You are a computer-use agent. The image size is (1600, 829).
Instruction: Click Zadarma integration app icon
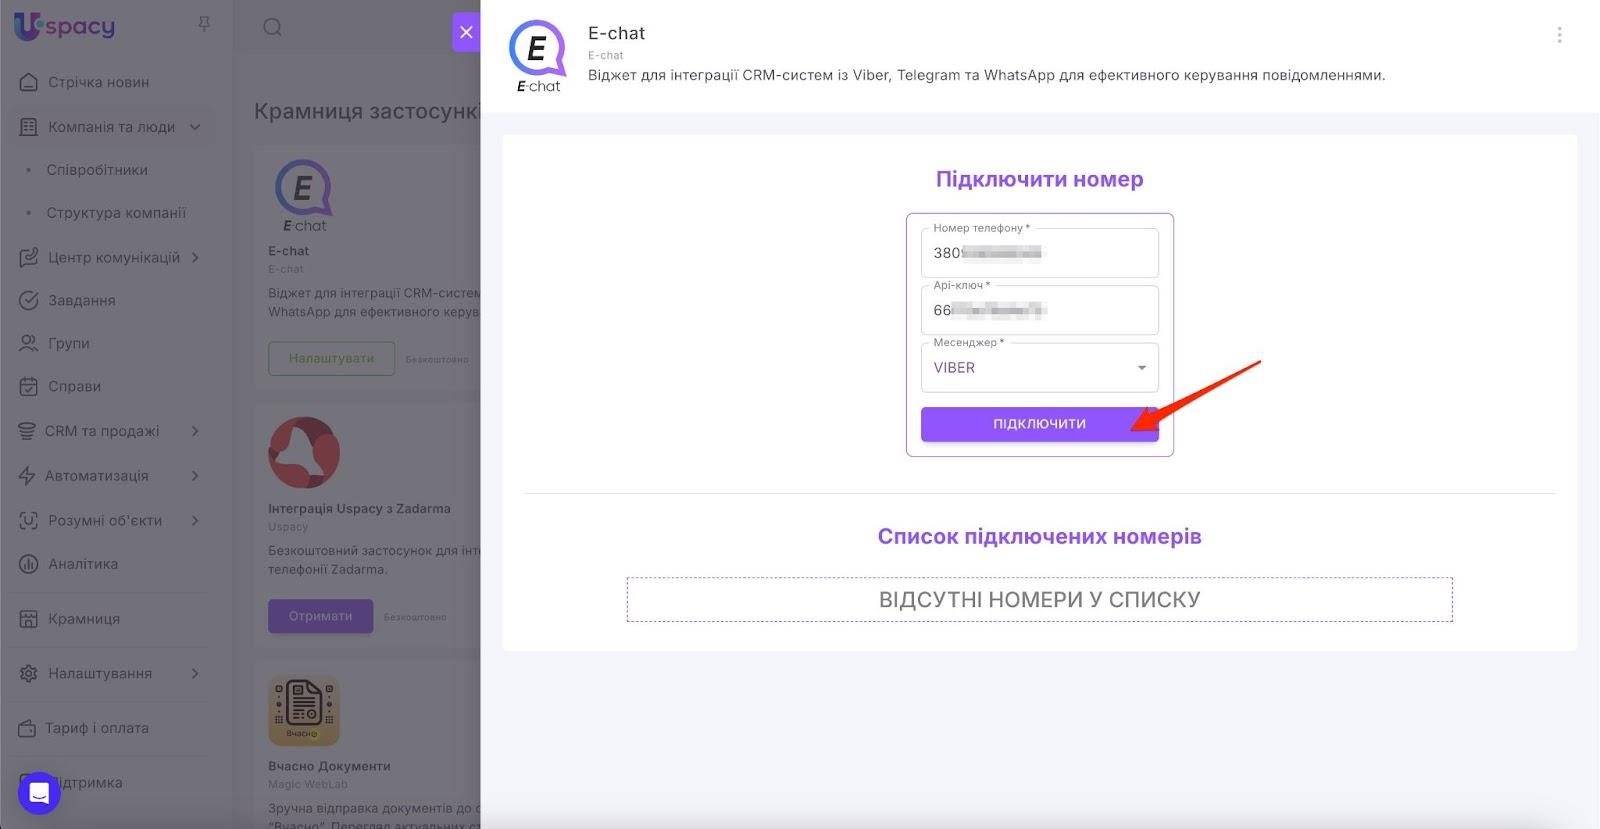304,453
